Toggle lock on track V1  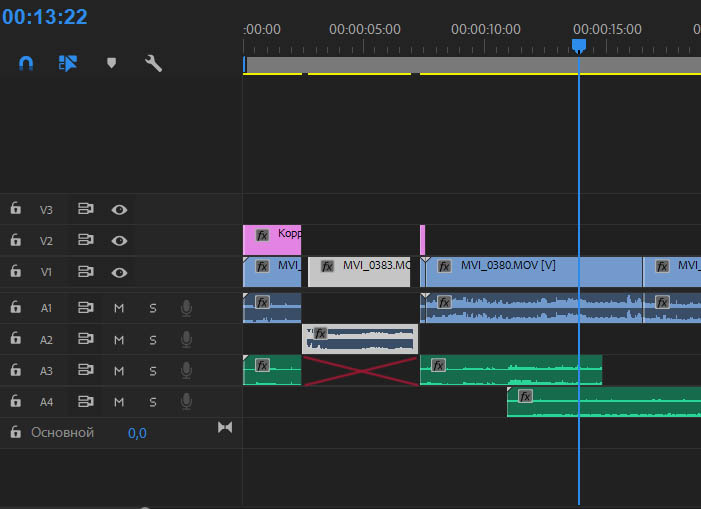coord(16,271)
